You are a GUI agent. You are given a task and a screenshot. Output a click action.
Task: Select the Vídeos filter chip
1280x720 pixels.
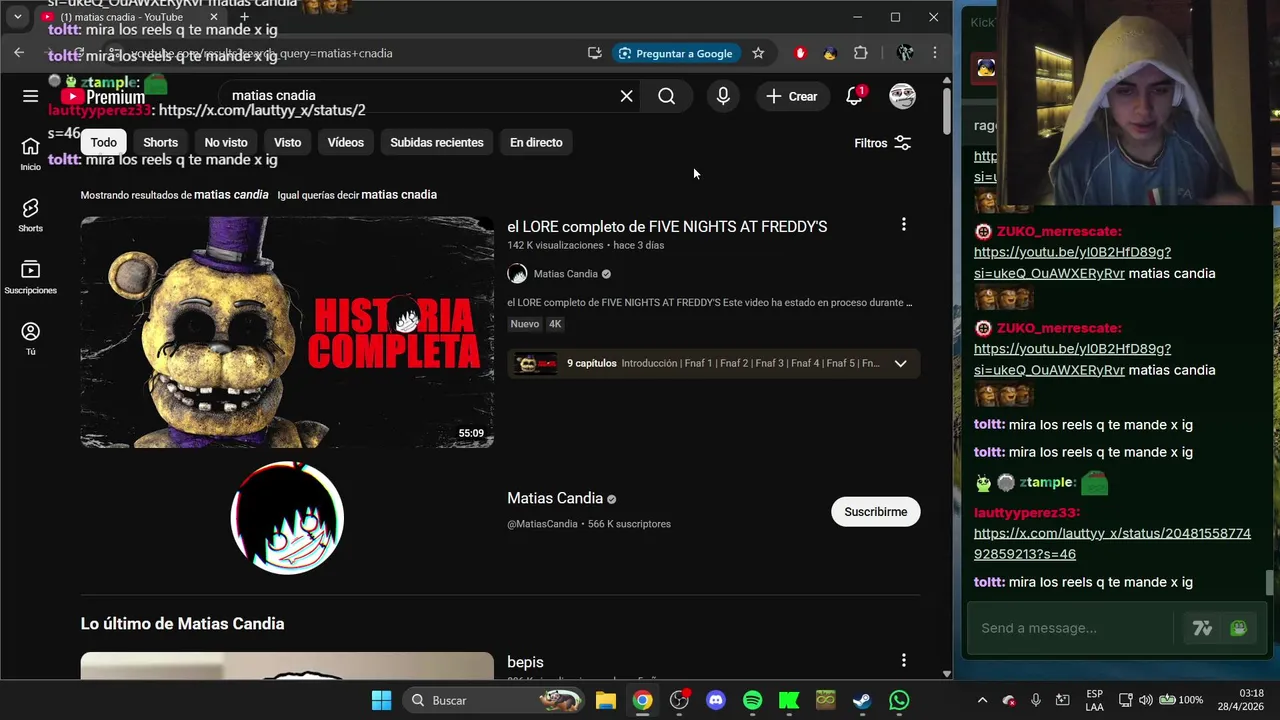pos(346,142)
